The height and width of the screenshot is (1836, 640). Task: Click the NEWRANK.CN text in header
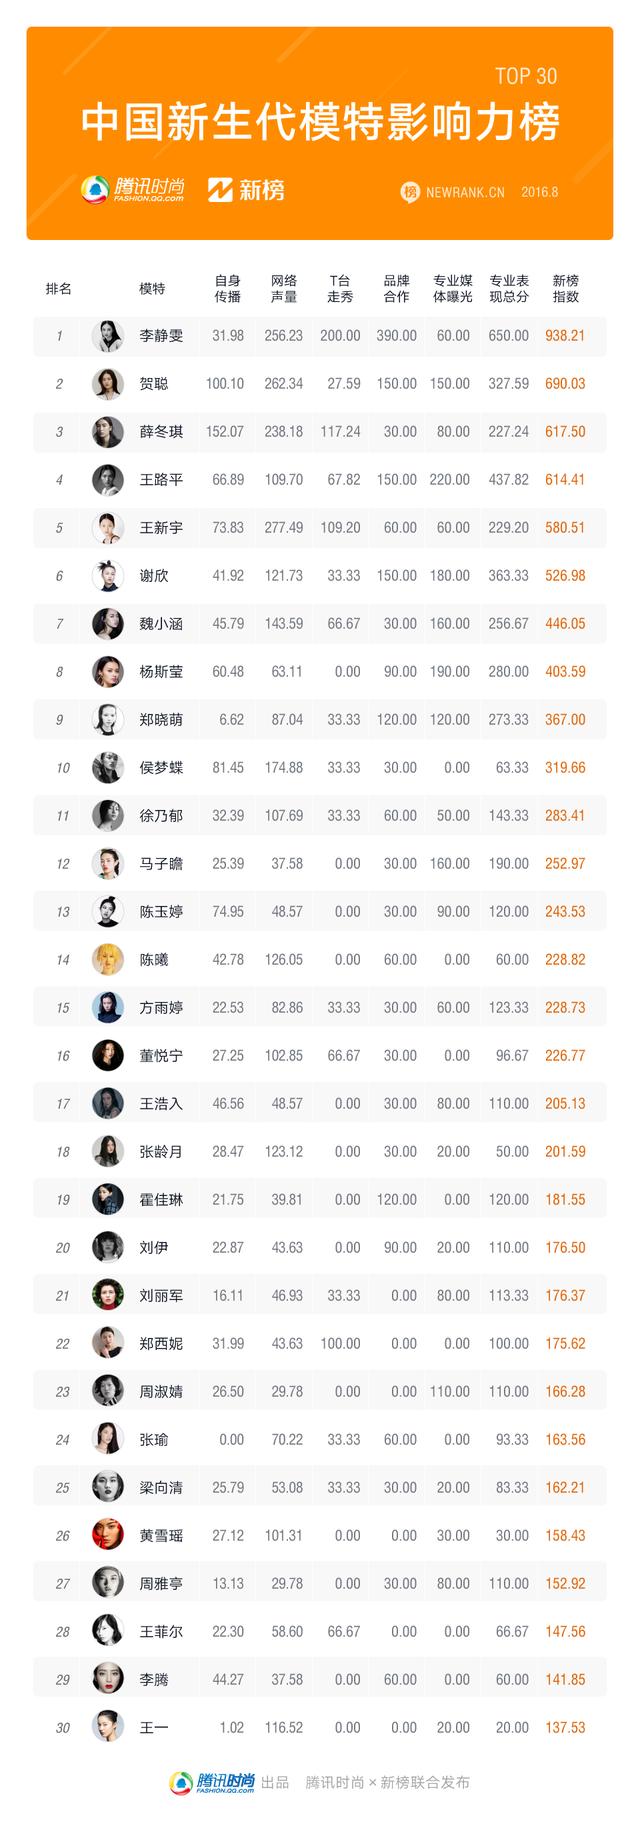(x=465, y=192)
